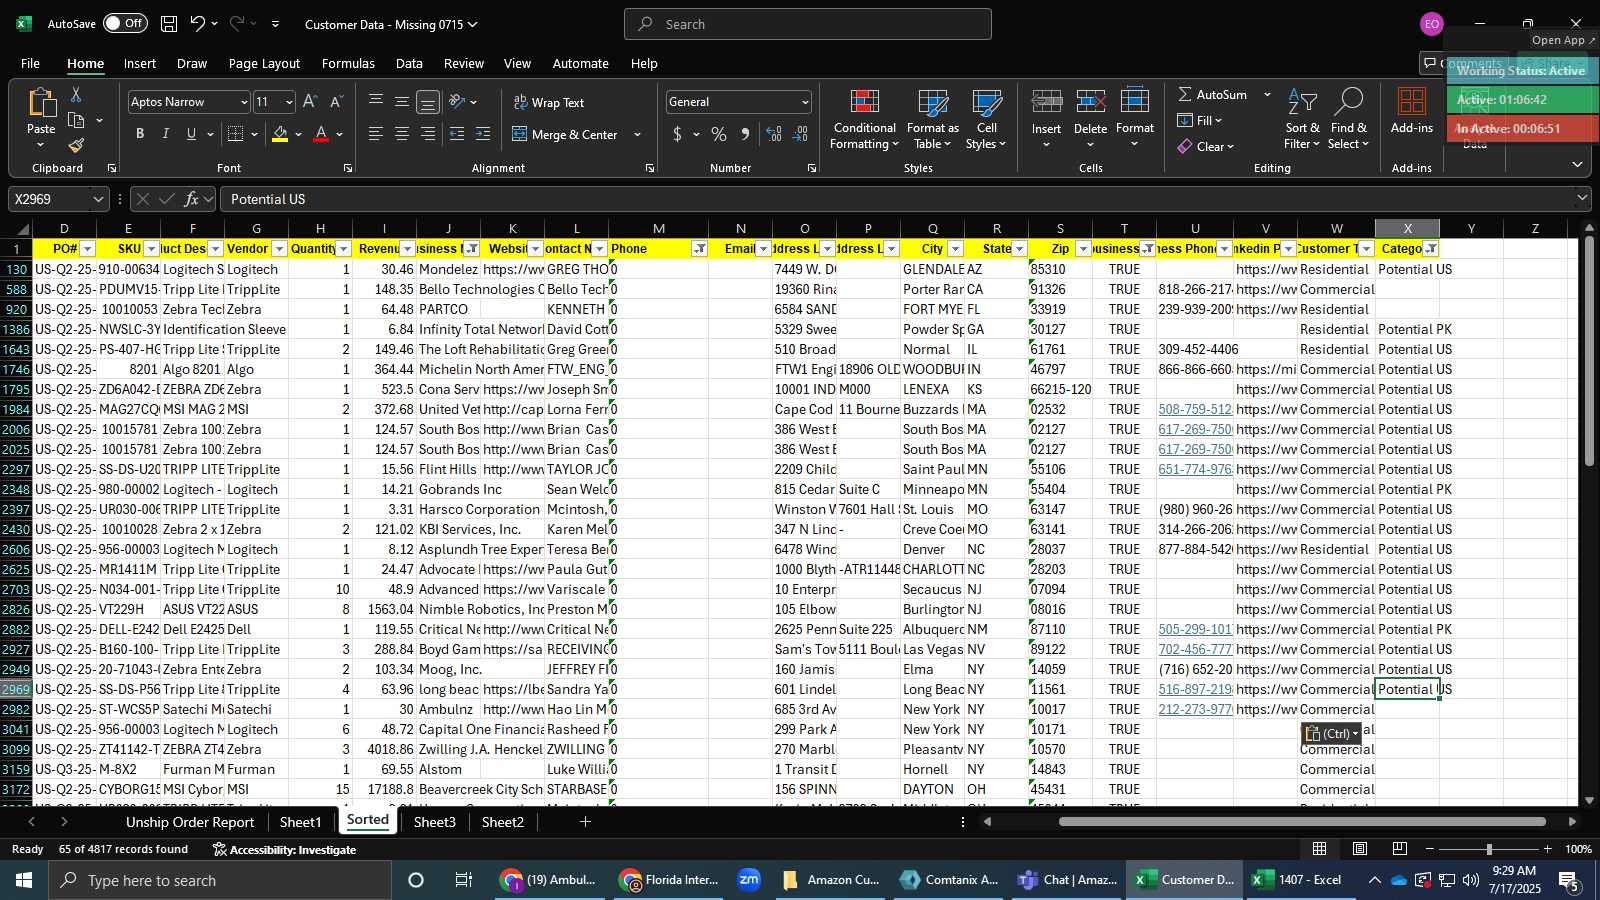
Task: Open State column filter dropdown
Action: [x=1019, y=249]
